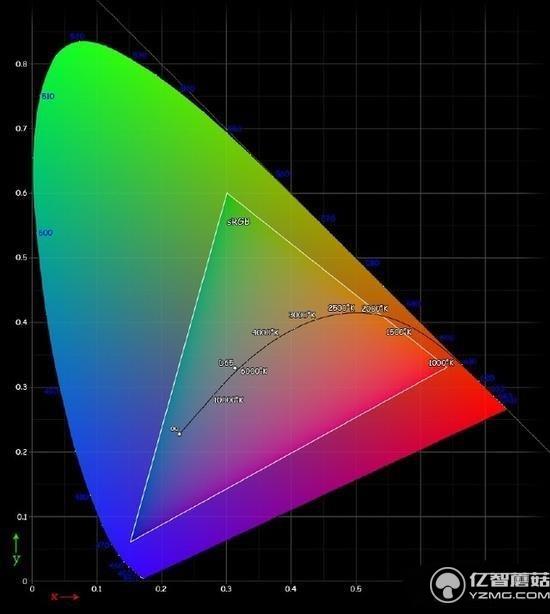The width and height of the screenshot is (550, 614).
Task: Select the 10000°K color temperature label
Action: 229,400
